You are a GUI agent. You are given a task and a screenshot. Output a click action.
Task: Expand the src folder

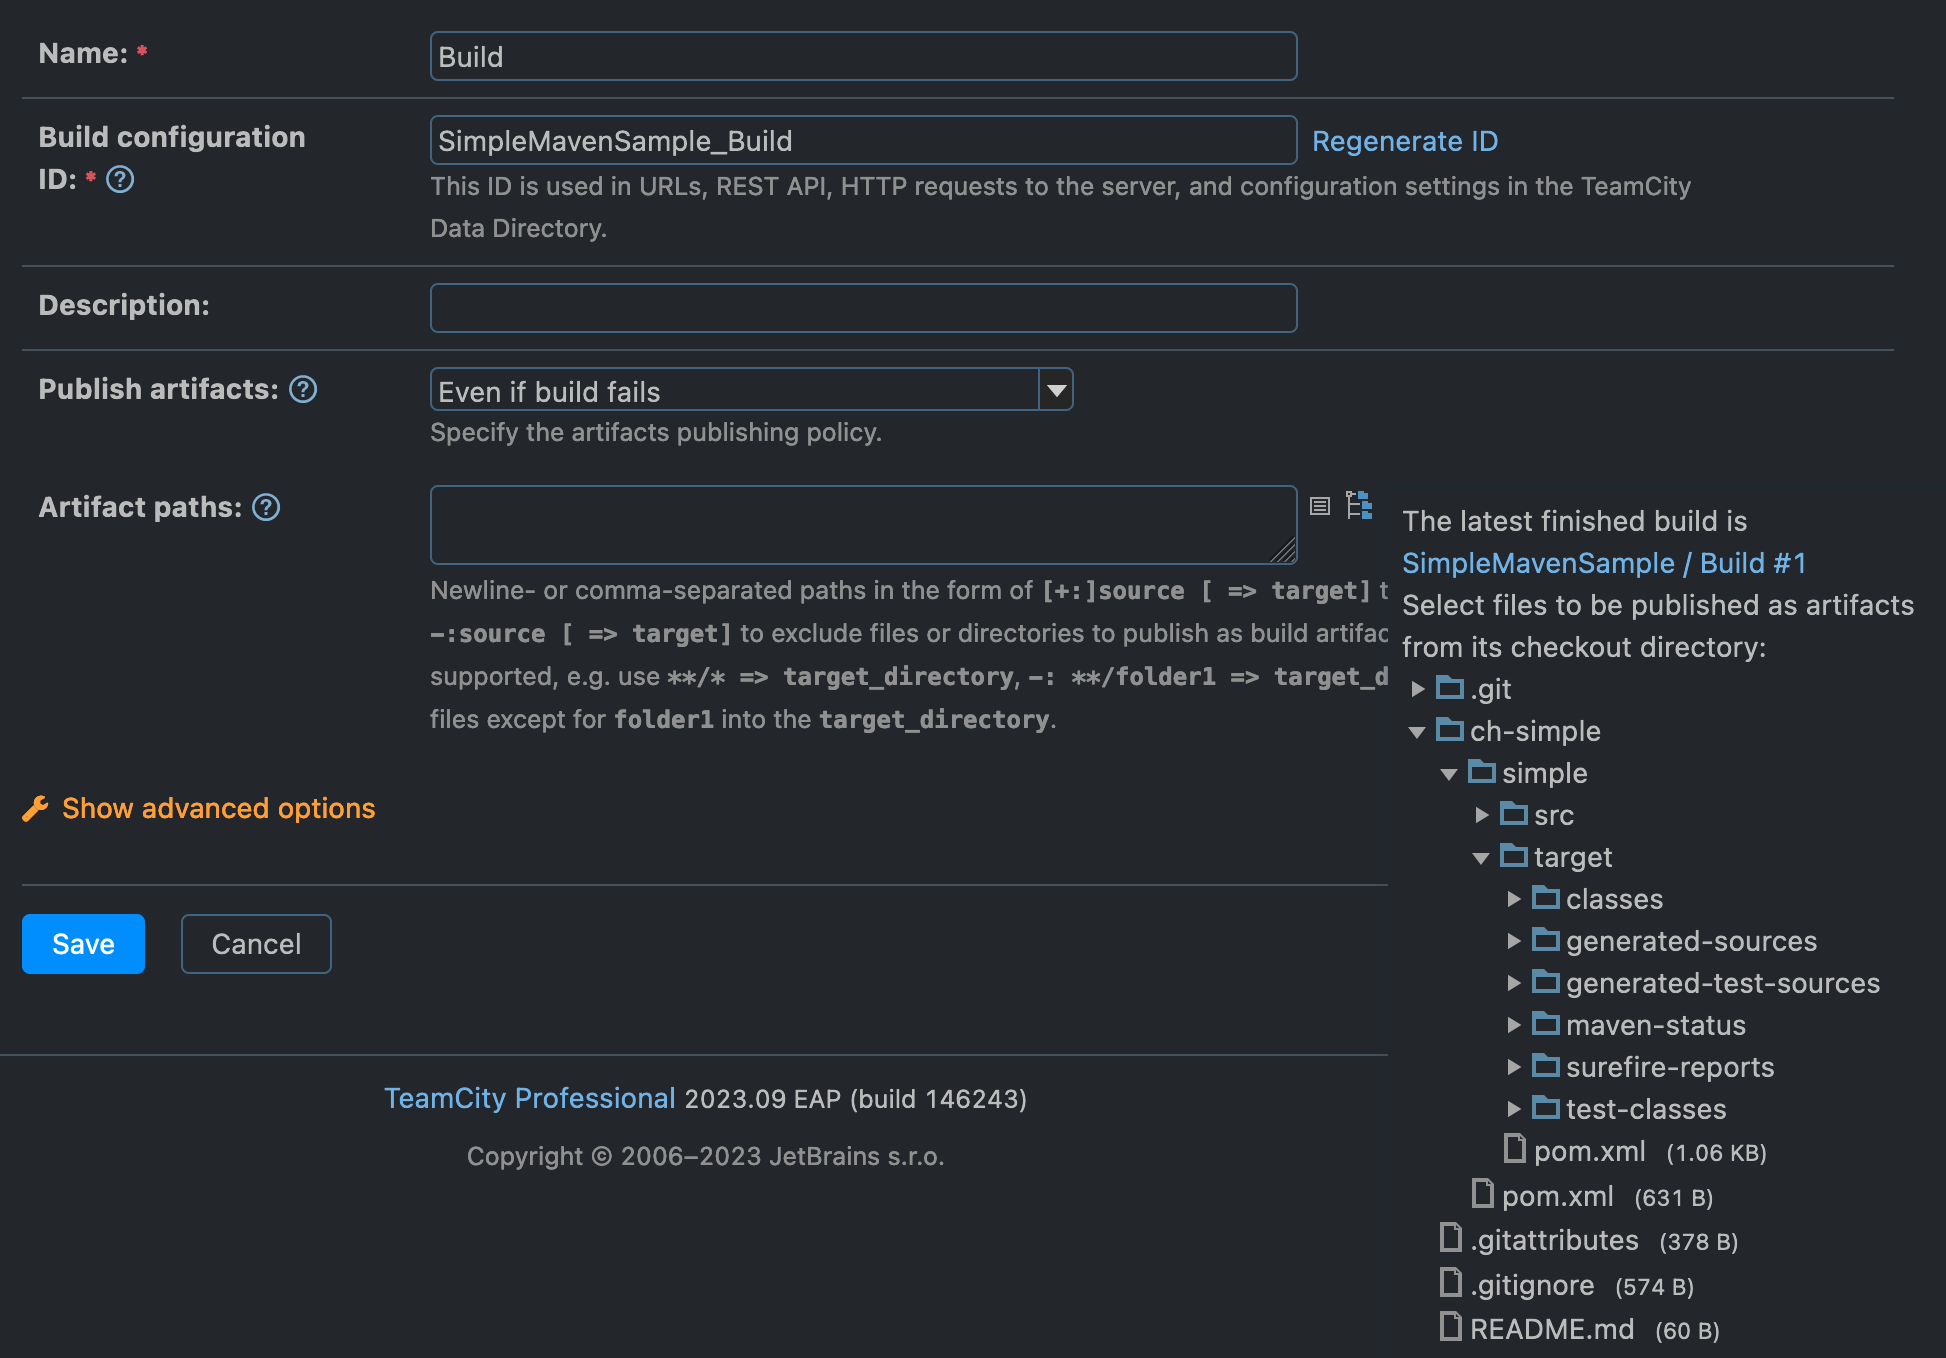pos(1482,815)
